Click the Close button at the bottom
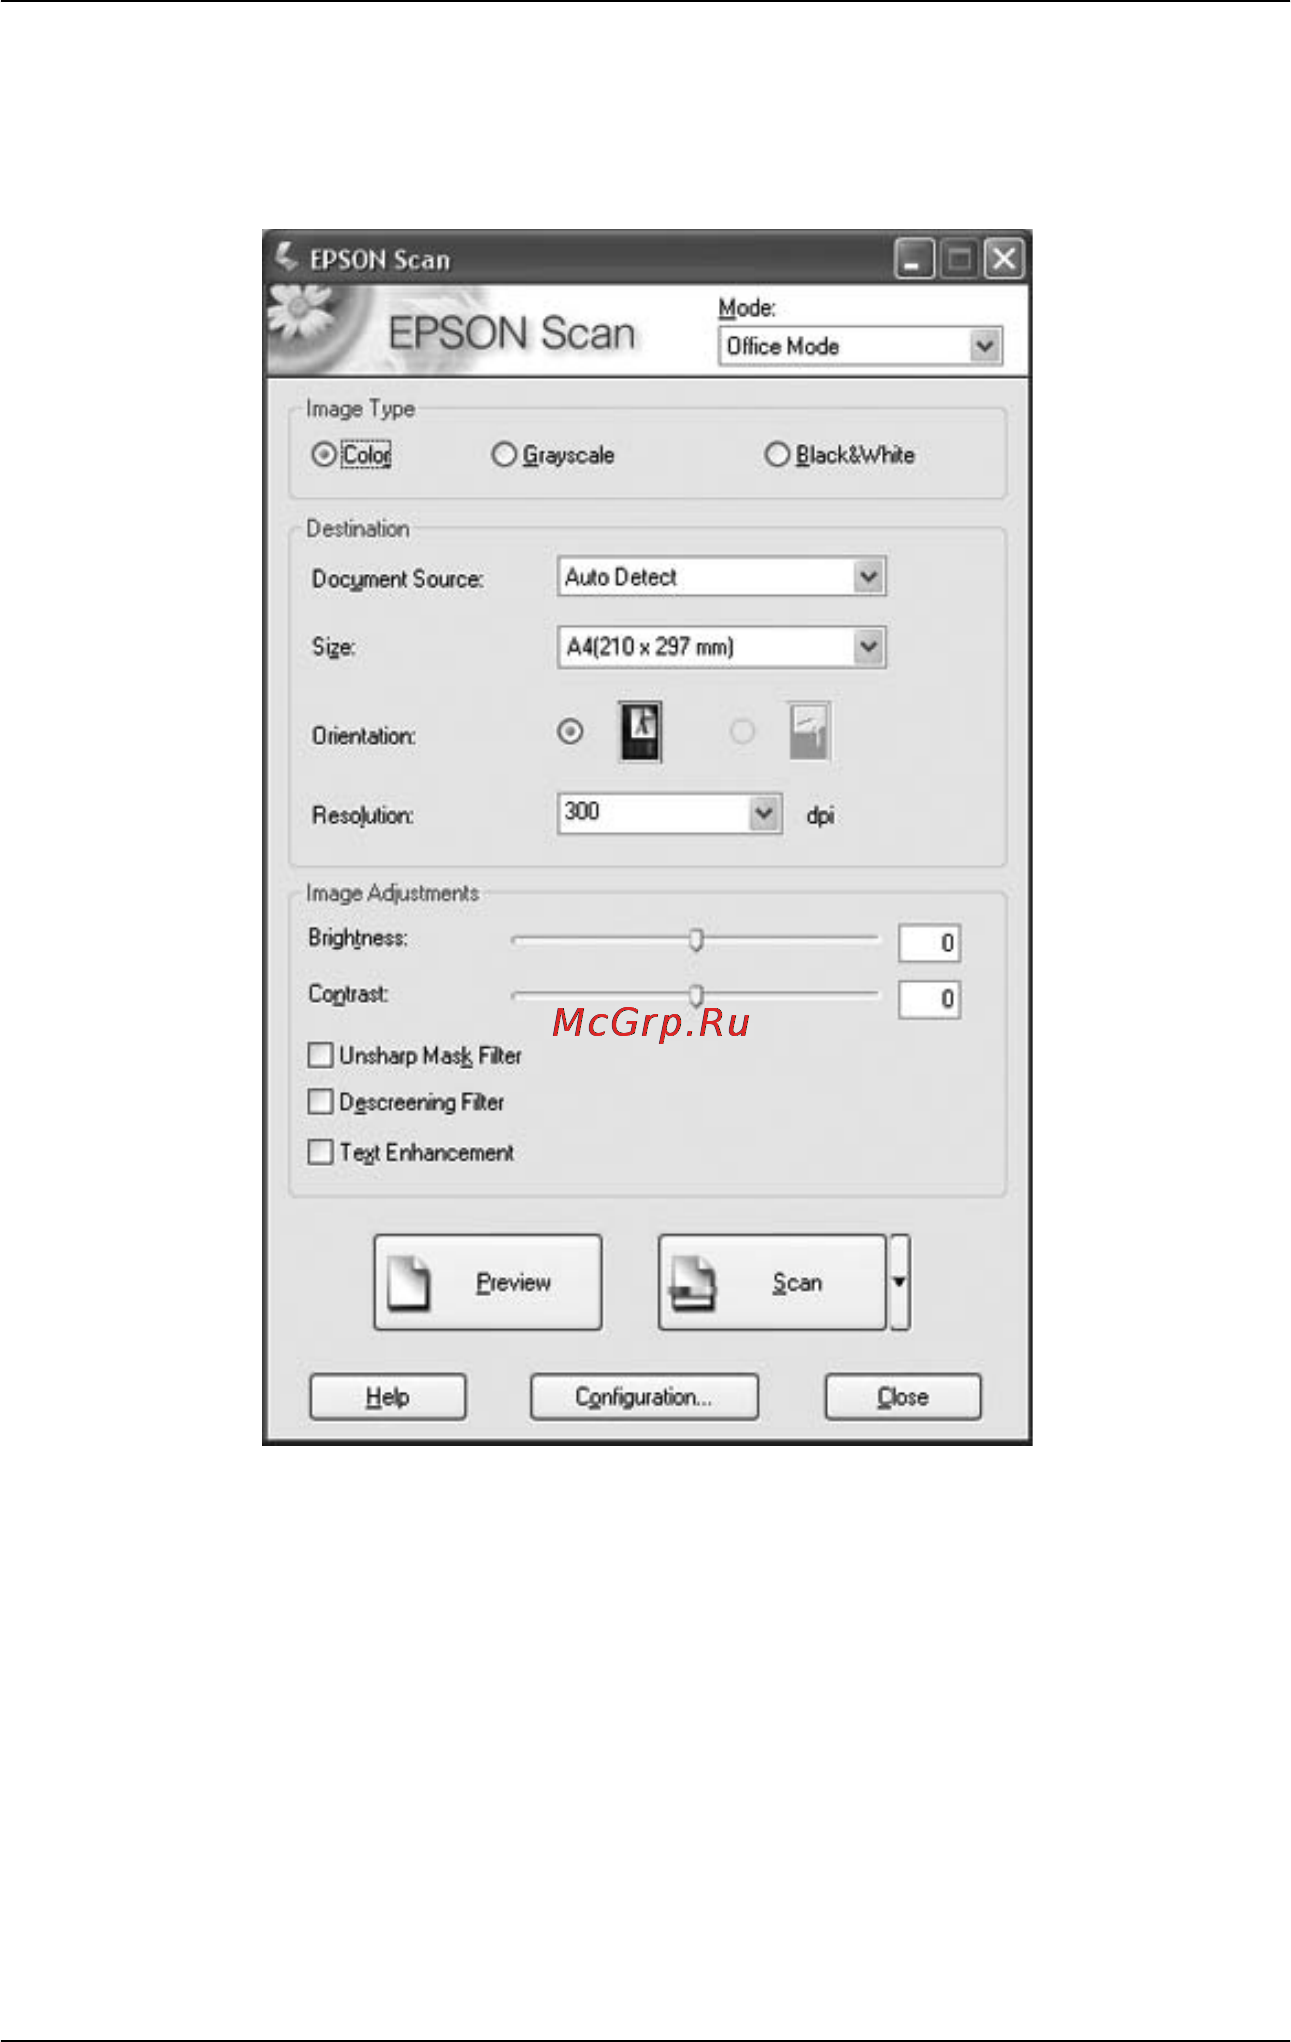Viewport: 1291px width, 2042px height. [x=903, y=1397]
